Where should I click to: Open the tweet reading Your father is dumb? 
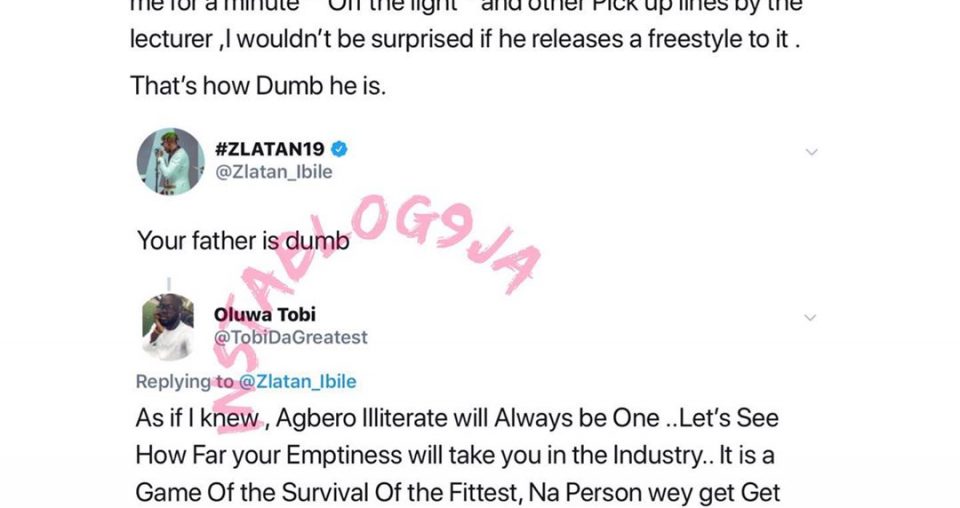pos(243,241)
